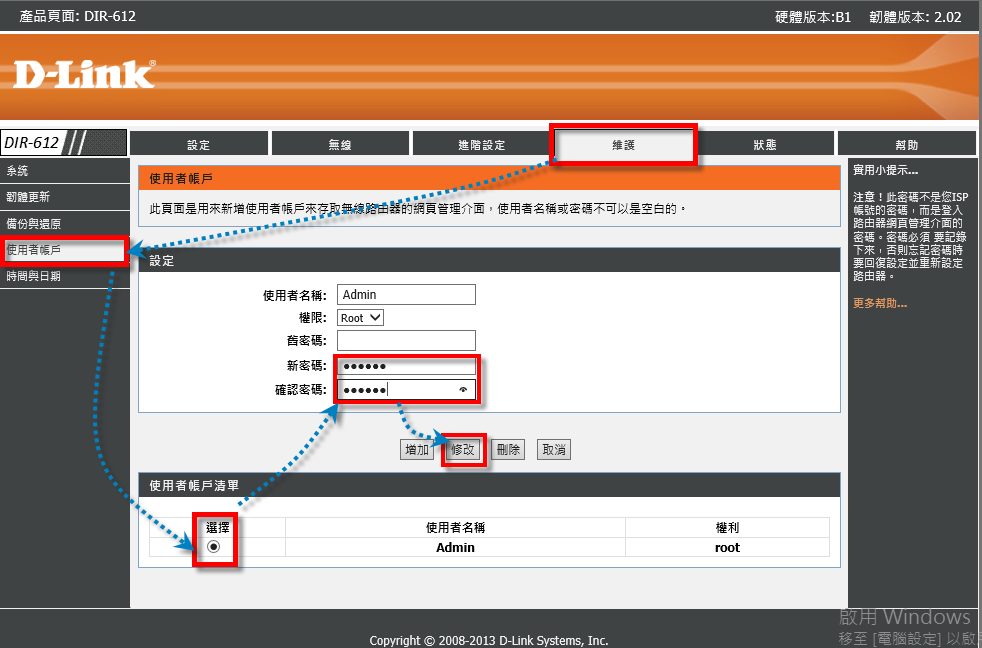Go to the 狀態 tab
Screen dimensions: 982x648
pyautogui.click(x=765, y=144)
